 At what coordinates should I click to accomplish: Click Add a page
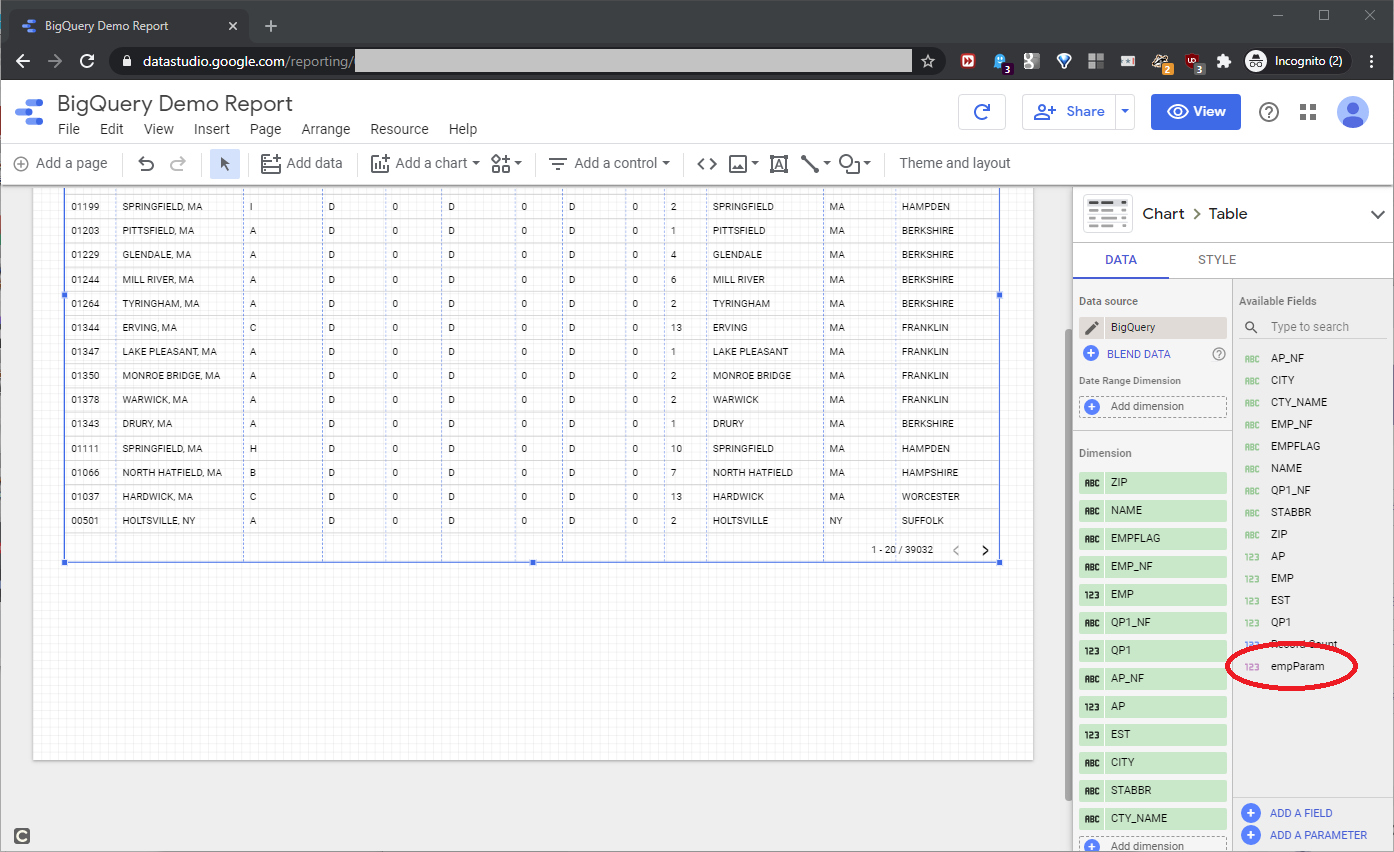click(60, 163)
